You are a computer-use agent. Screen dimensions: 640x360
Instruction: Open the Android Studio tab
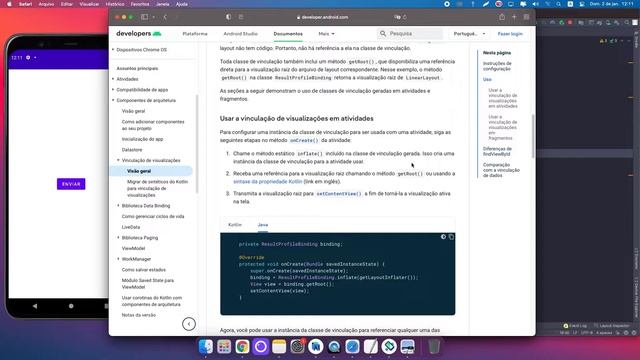240,33
